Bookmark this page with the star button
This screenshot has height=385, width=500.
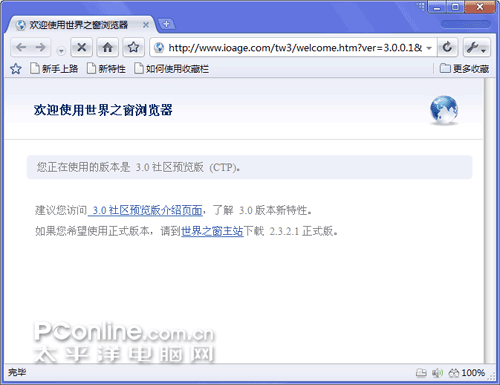pyautogui.click(x=133, y=47)
